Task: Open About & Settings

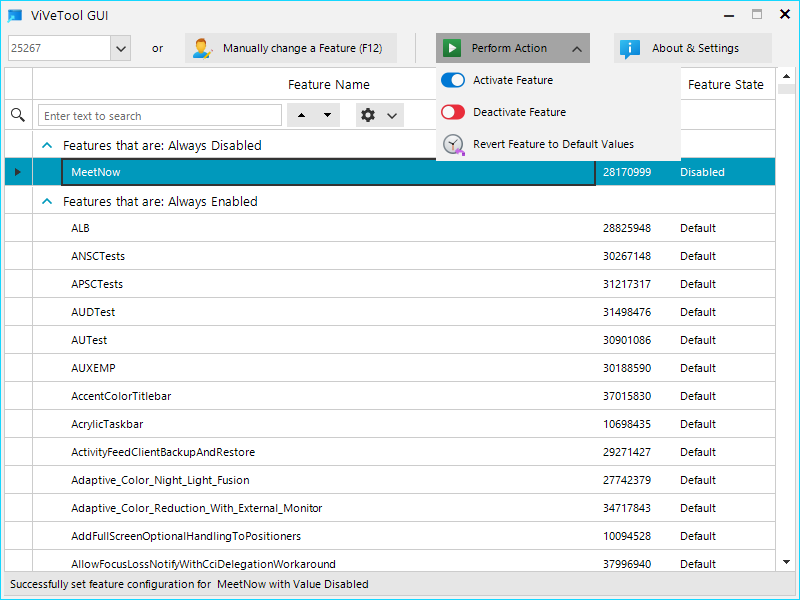Action: click(693, 48)
